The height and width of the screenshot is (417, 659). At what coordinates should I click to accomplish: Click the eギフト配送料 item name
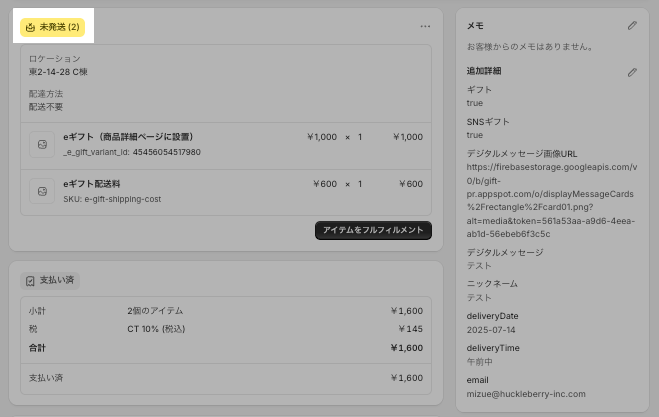pyautogui.click(x=92, y=184)
